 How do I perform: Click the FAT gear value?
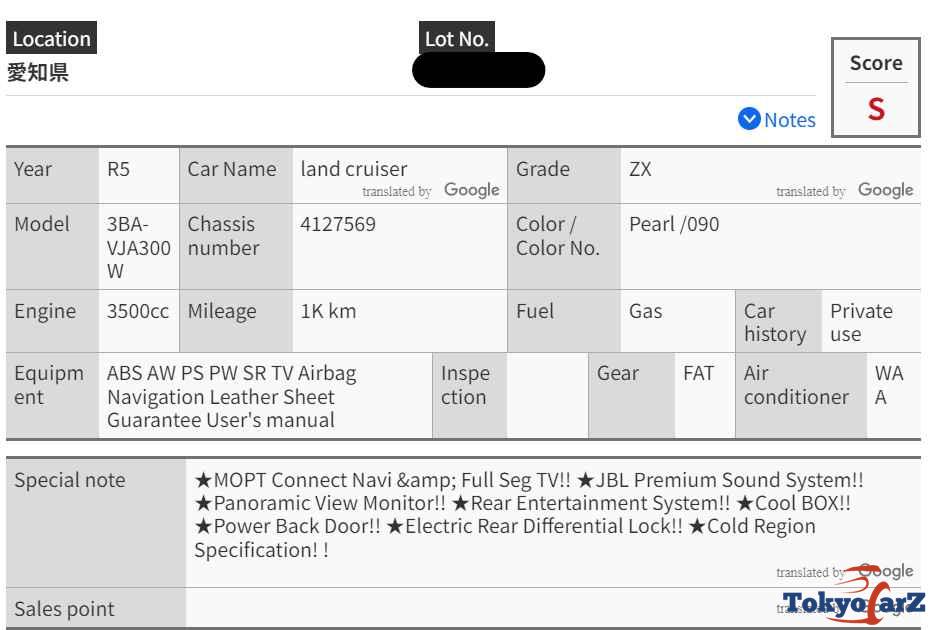698,373
